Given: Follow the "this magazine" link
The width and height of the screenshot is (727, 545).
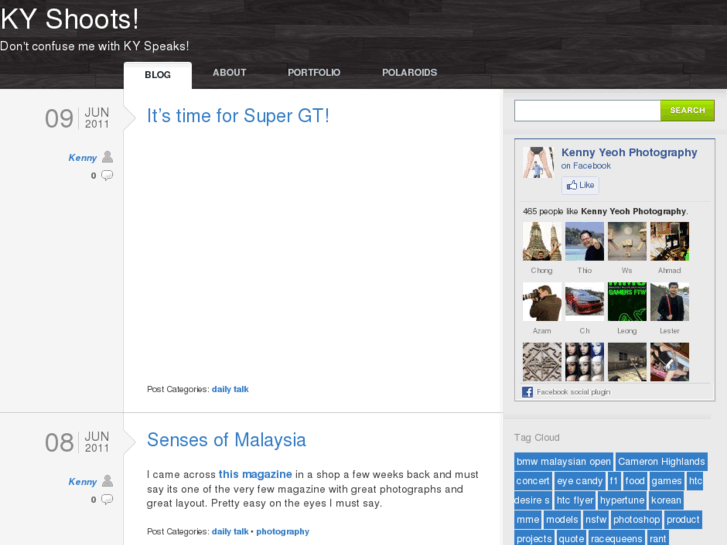Looking at the screenshot, I should [255, 474].
